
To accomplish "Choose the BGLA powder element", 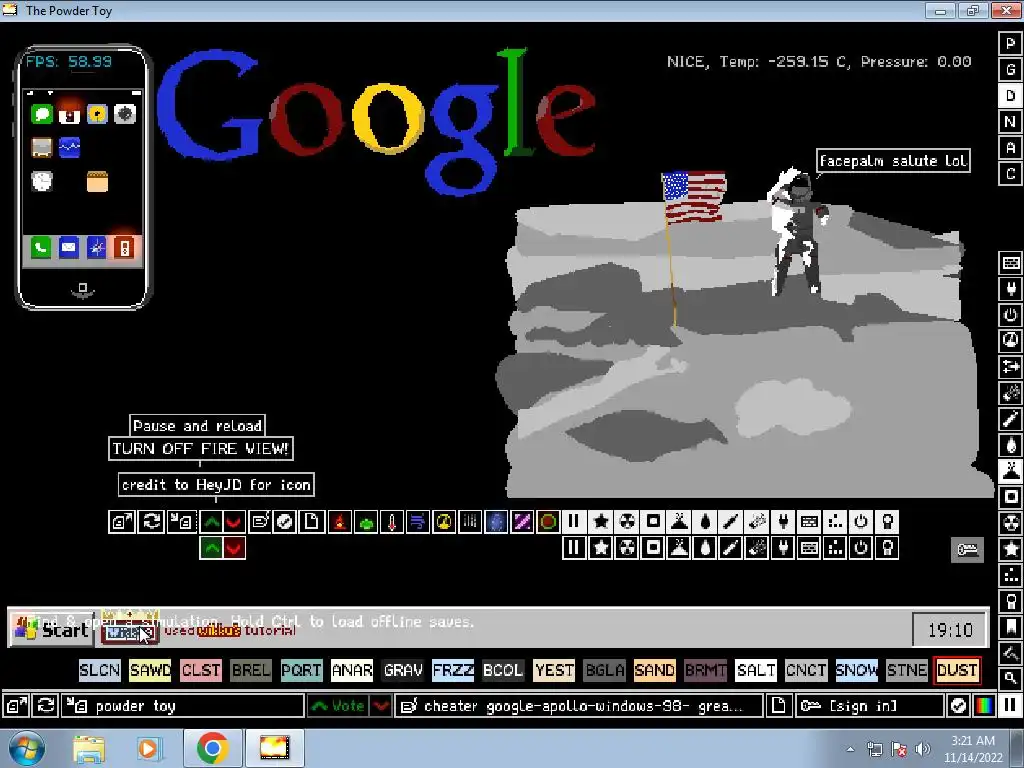I will point(604,670).
